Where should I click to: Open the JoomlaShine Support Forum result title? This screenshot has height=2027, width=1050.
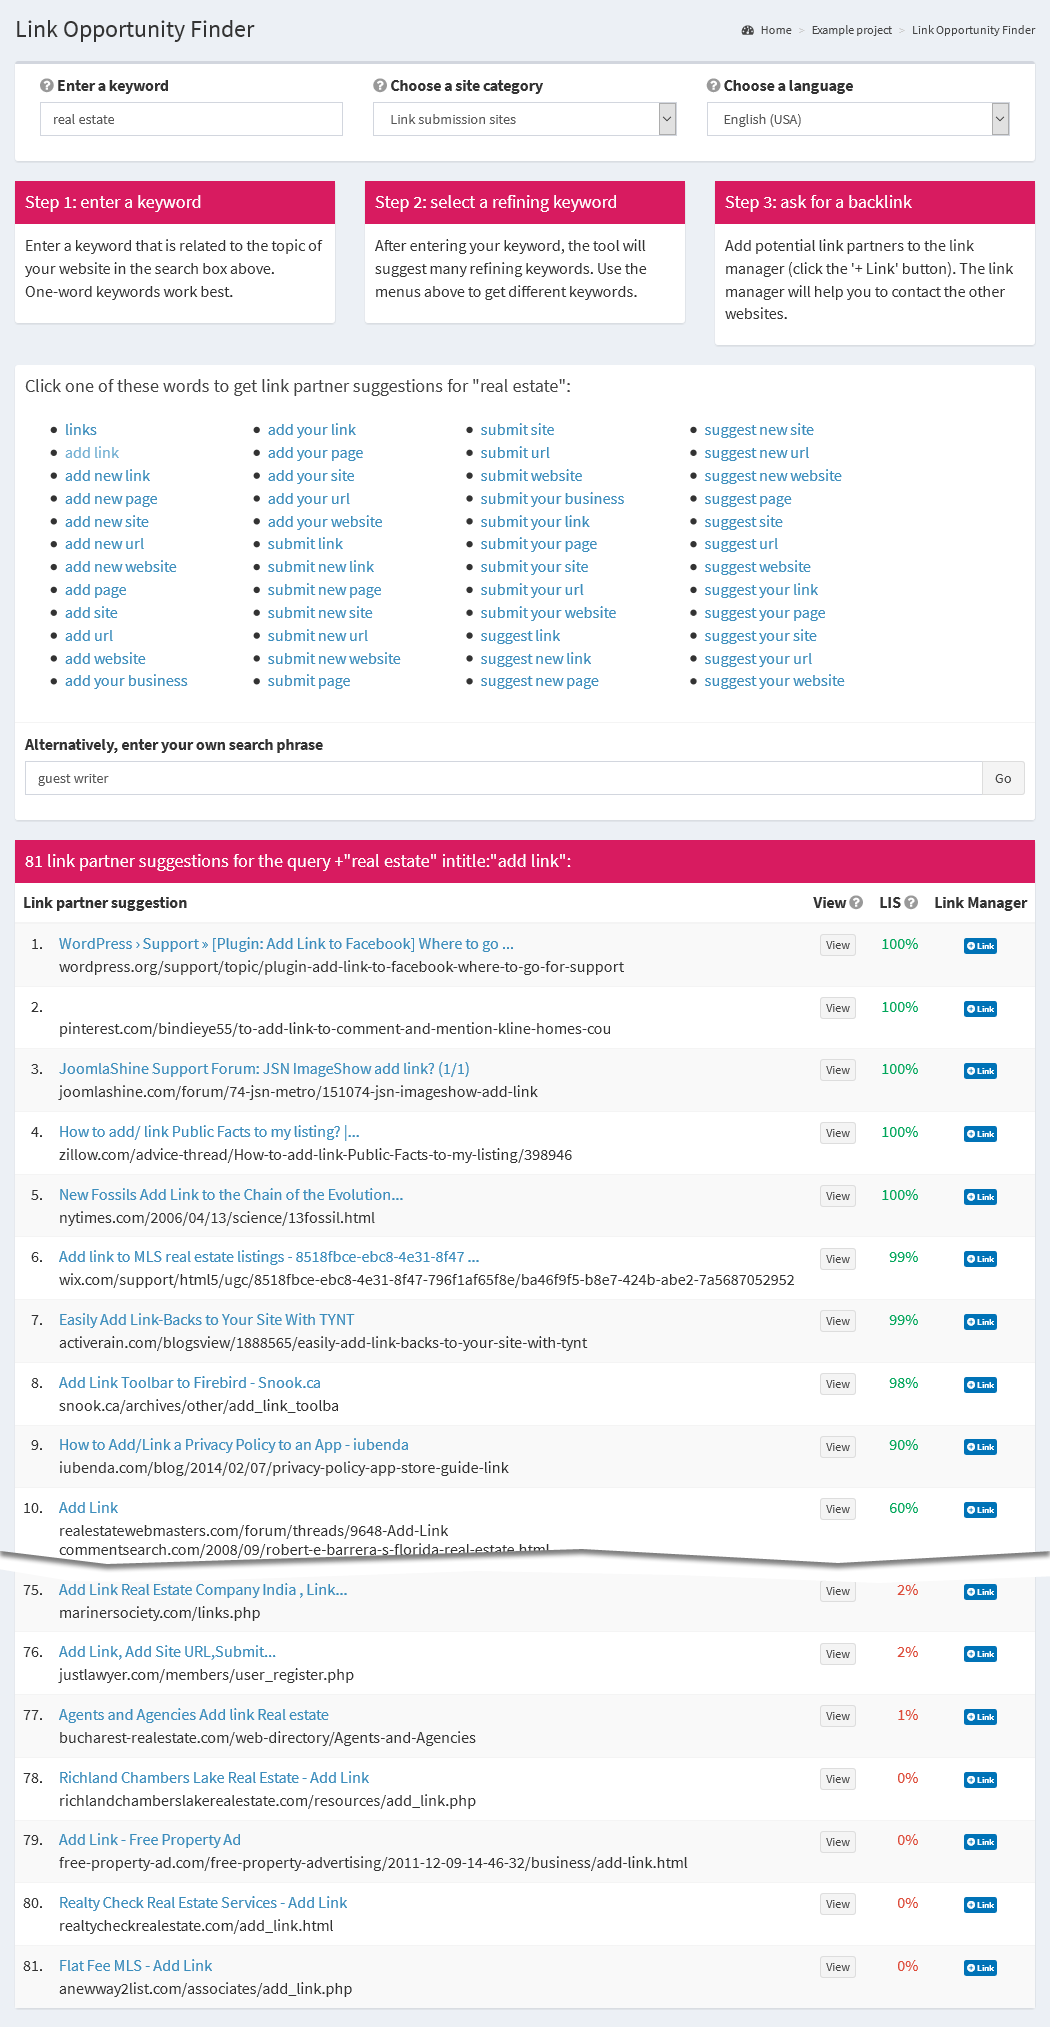264,1069
